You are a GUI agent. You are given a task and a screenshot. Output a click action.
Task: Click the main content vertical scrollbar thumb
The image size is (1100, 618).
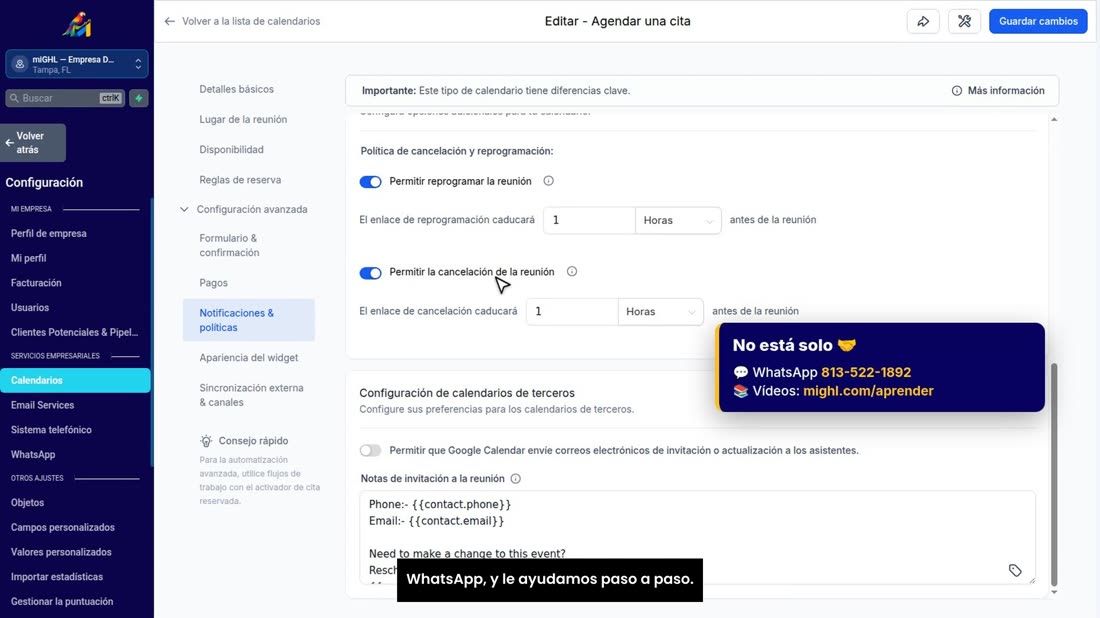click(x=1054, y=474)
